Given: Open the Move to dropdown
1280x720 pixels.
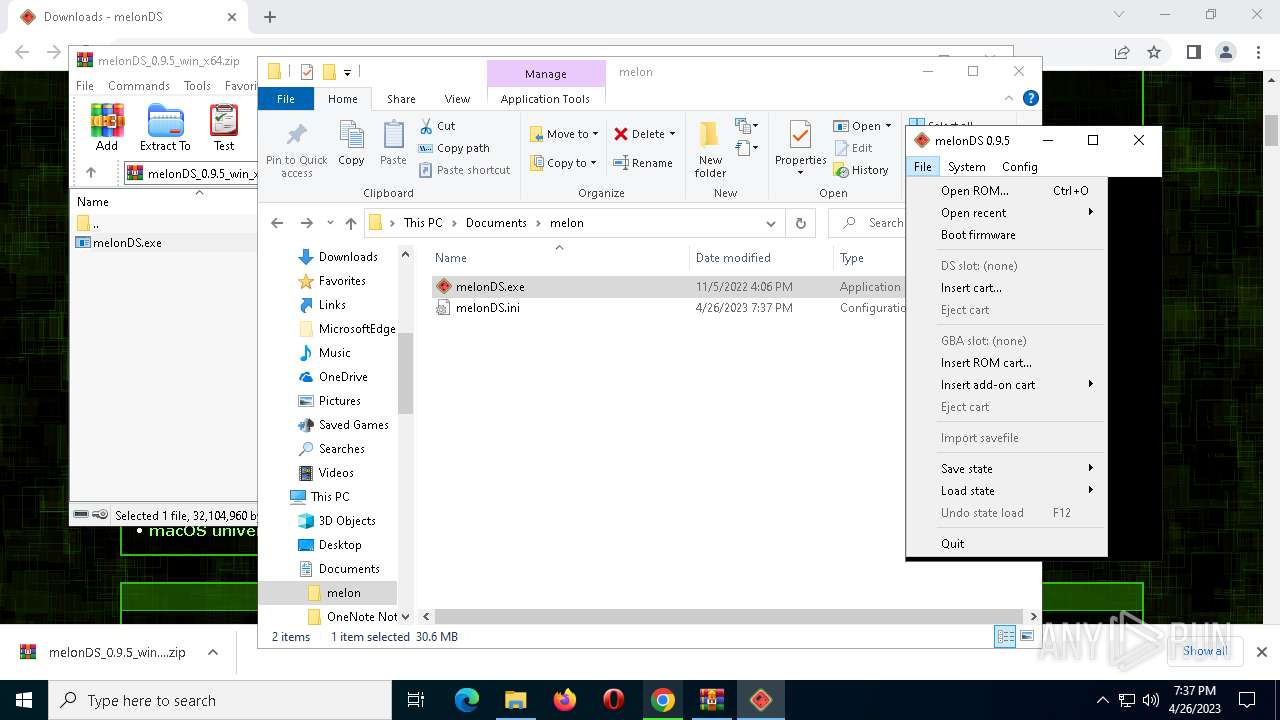Looking at the screenshot, I should [x=564, y=134].
